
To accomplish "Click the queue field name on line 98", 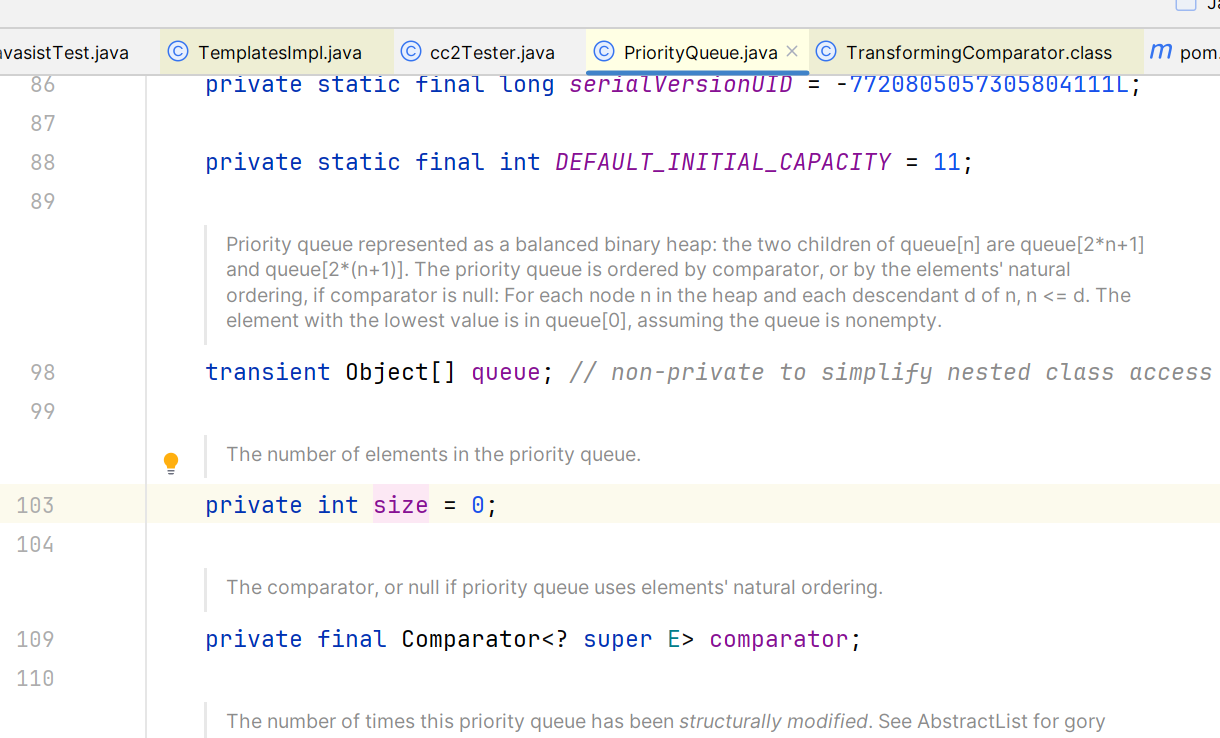I will [x=505, y=372].
